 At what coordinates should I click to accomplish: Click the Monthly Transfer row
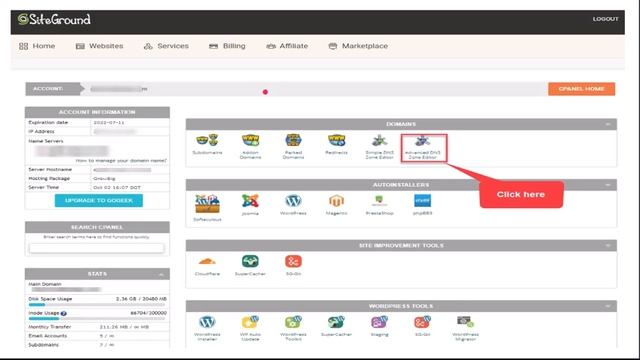pos(97,327)
